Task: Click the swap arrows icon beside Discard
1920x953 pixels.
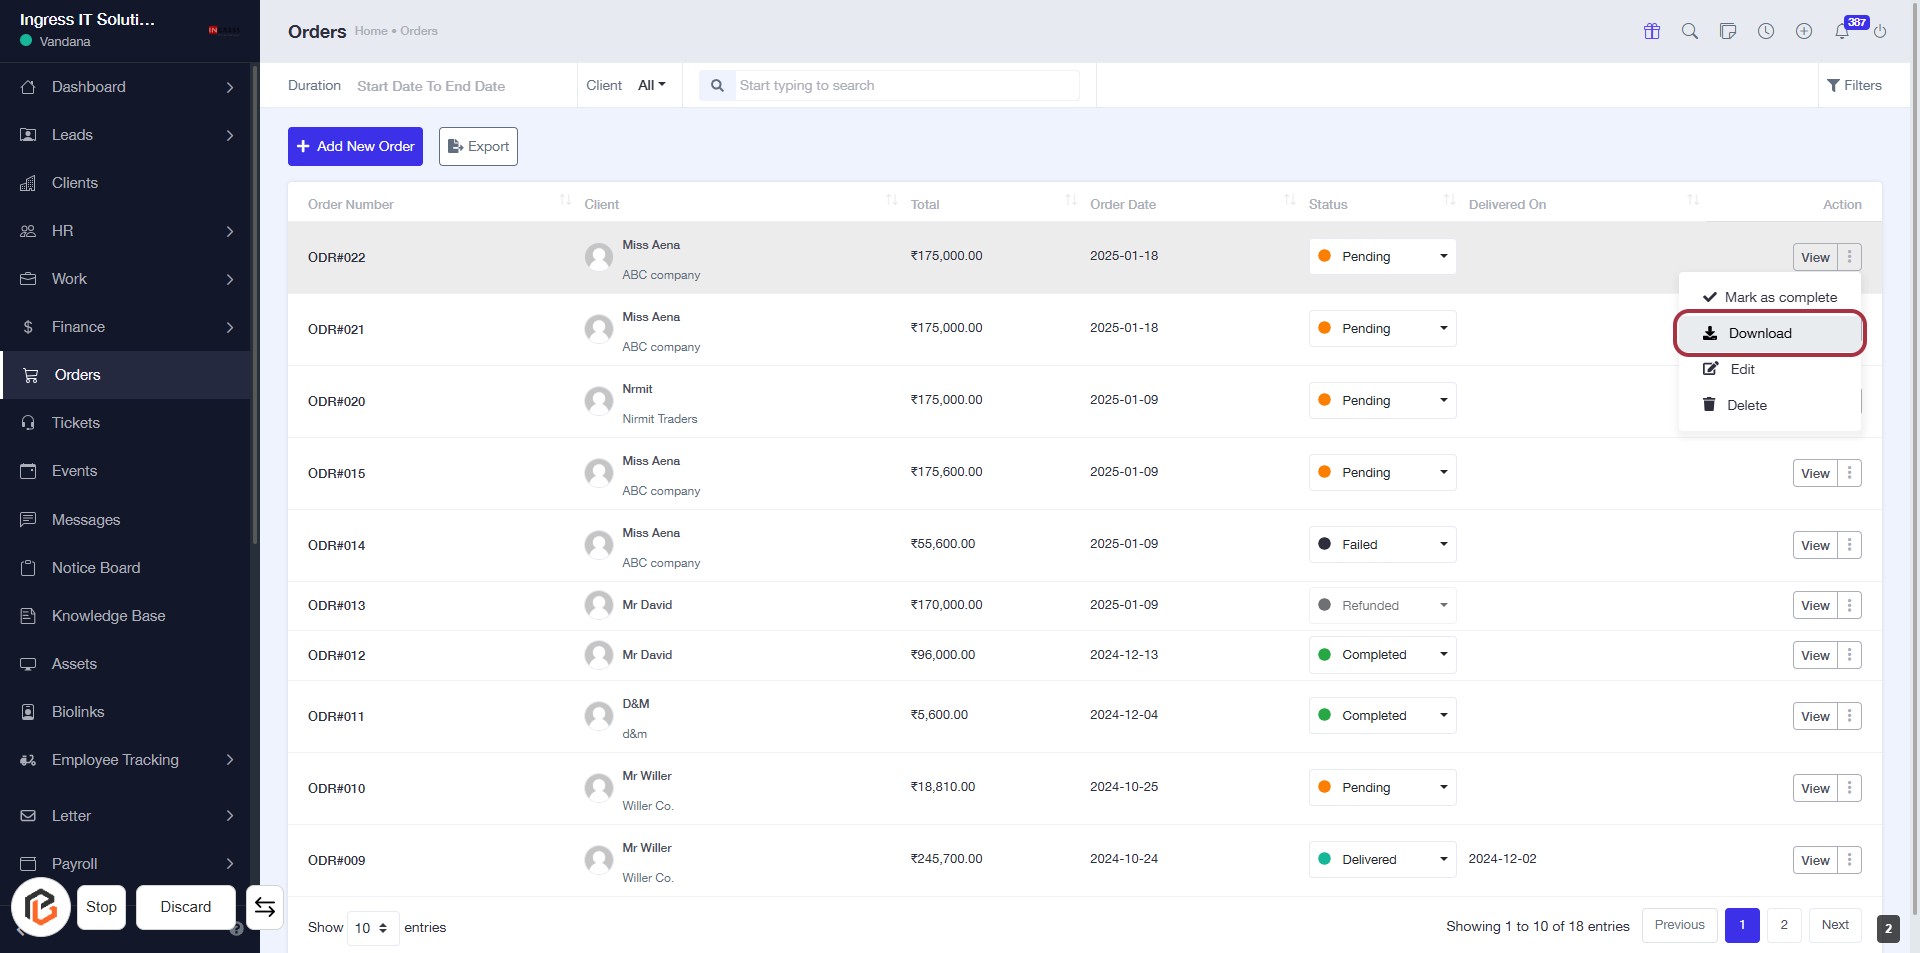Action: coord(265,907)
